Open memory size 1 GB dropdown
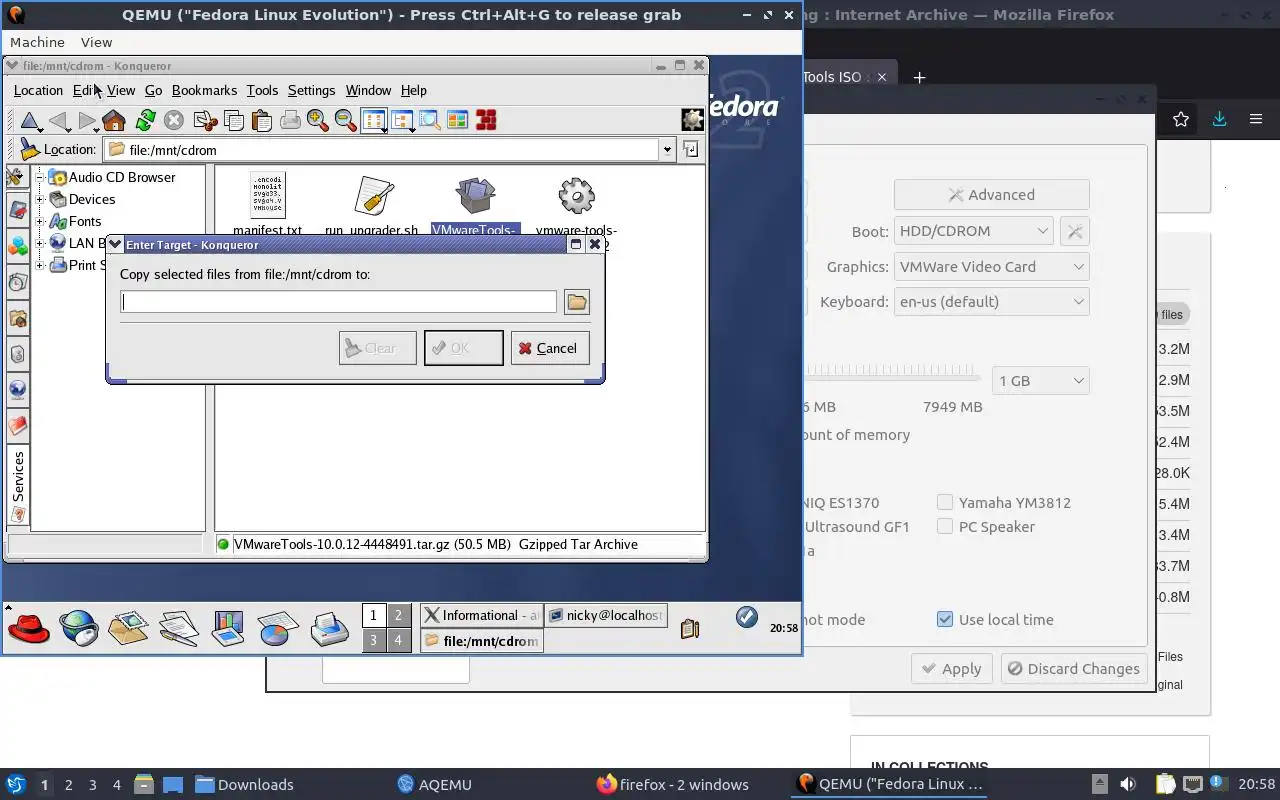 point(1041,381)
